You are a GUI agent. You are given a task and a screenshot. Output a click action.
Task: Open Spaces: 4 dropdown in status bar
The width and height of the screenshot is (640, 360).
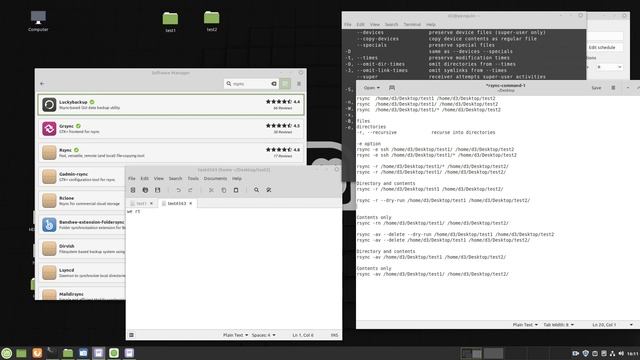point(264,335)
